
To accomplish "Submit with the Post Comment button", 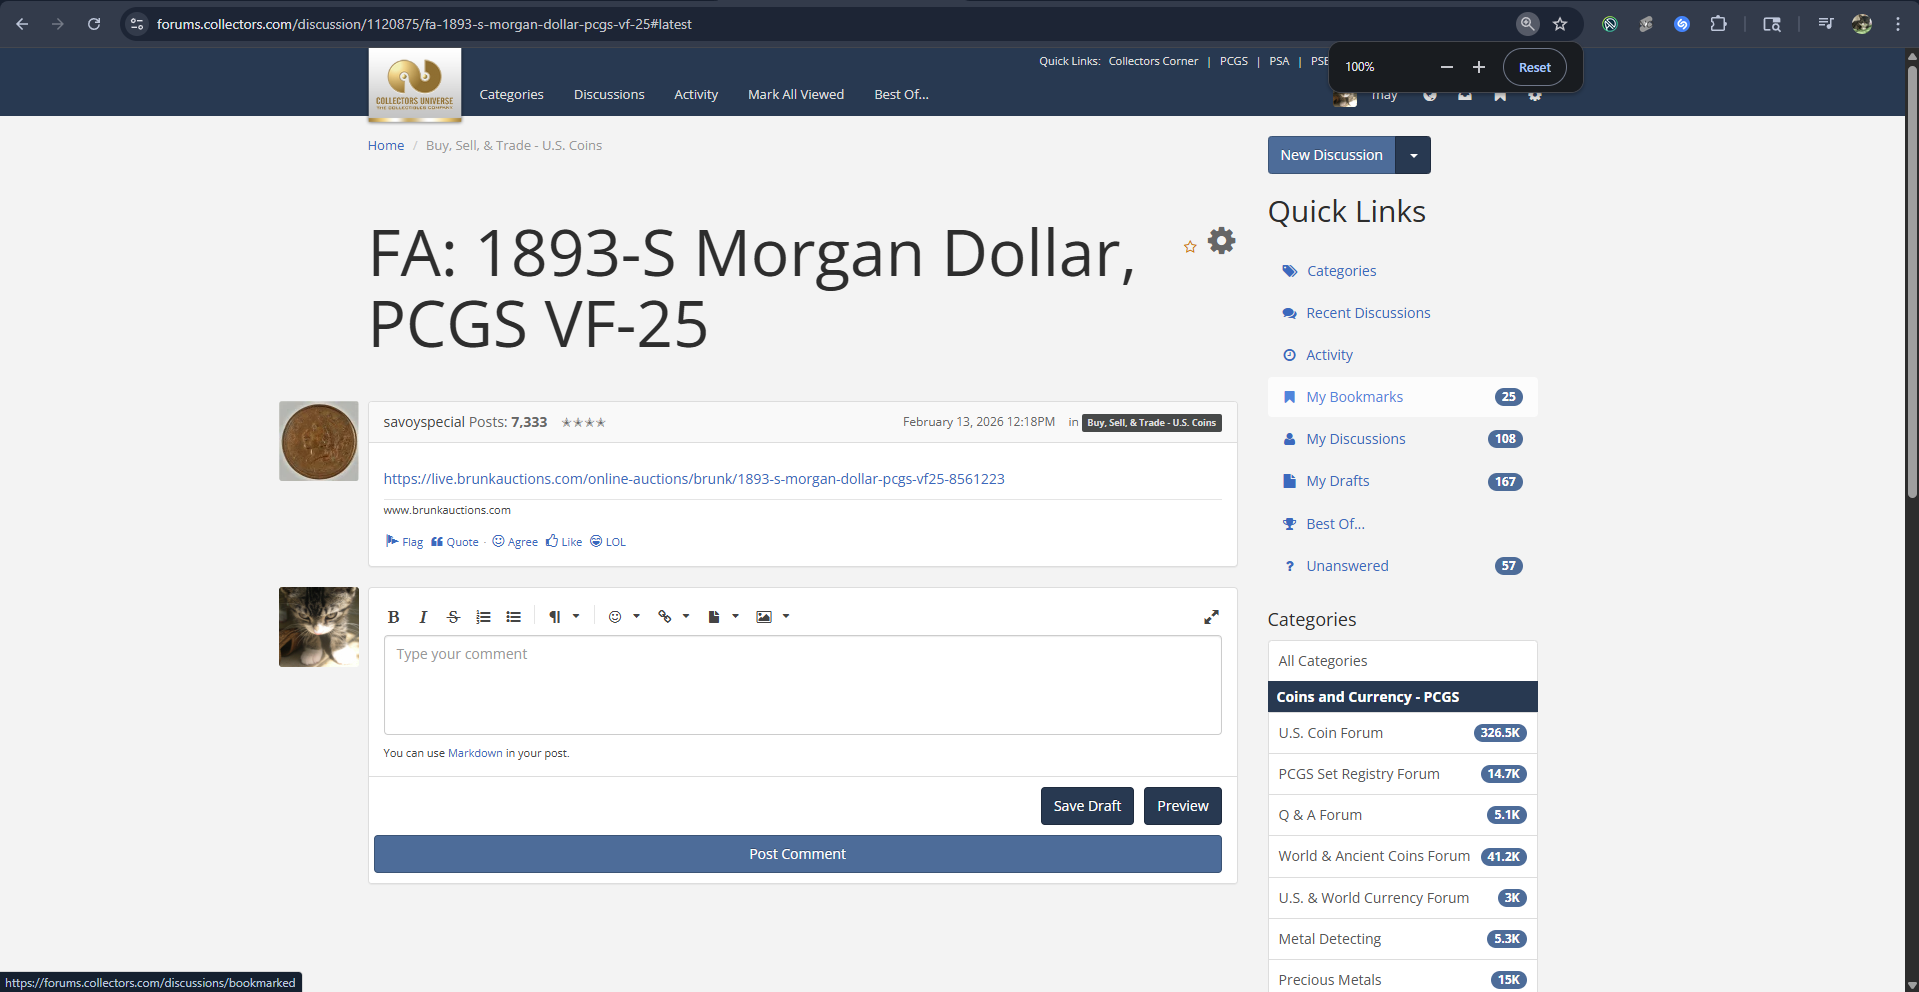I will coord(798,854).
